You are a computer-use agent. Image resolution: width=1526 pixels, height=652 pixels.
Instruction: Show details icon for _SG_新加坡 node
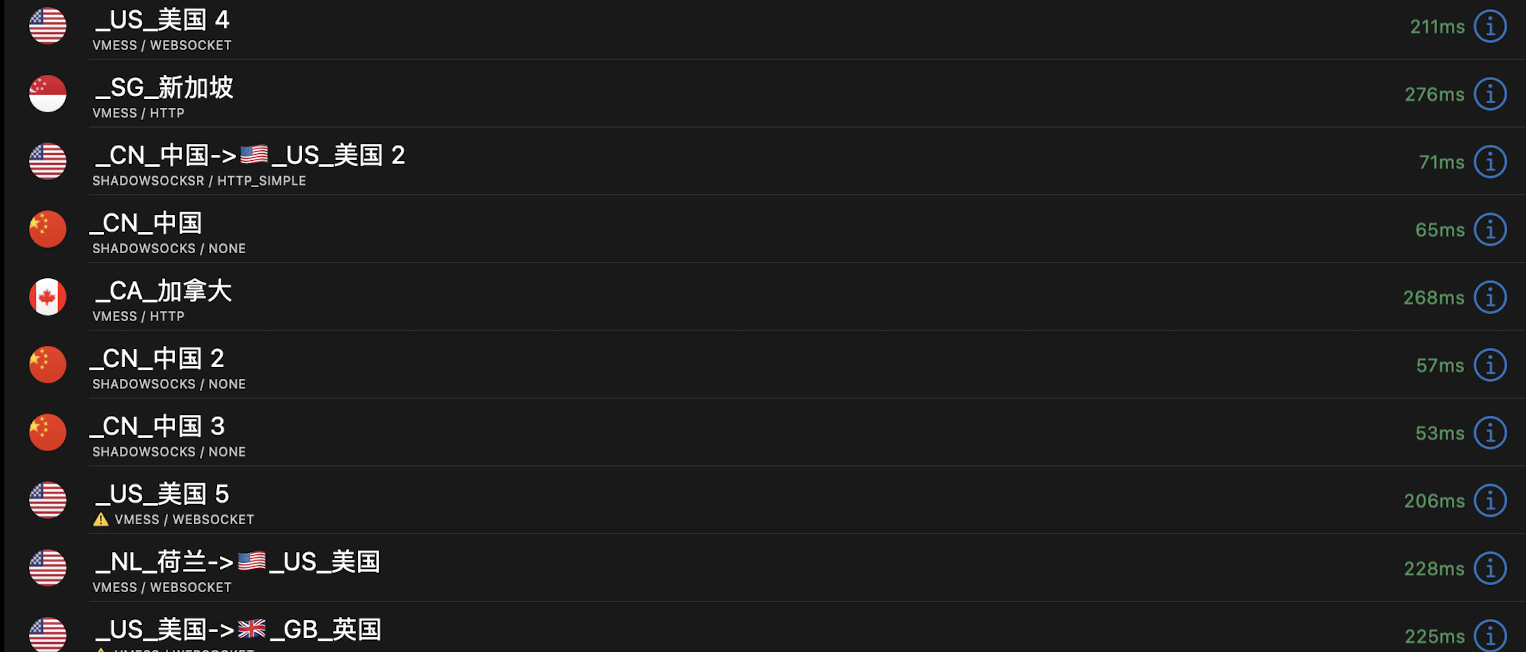tap(1490, 94)
